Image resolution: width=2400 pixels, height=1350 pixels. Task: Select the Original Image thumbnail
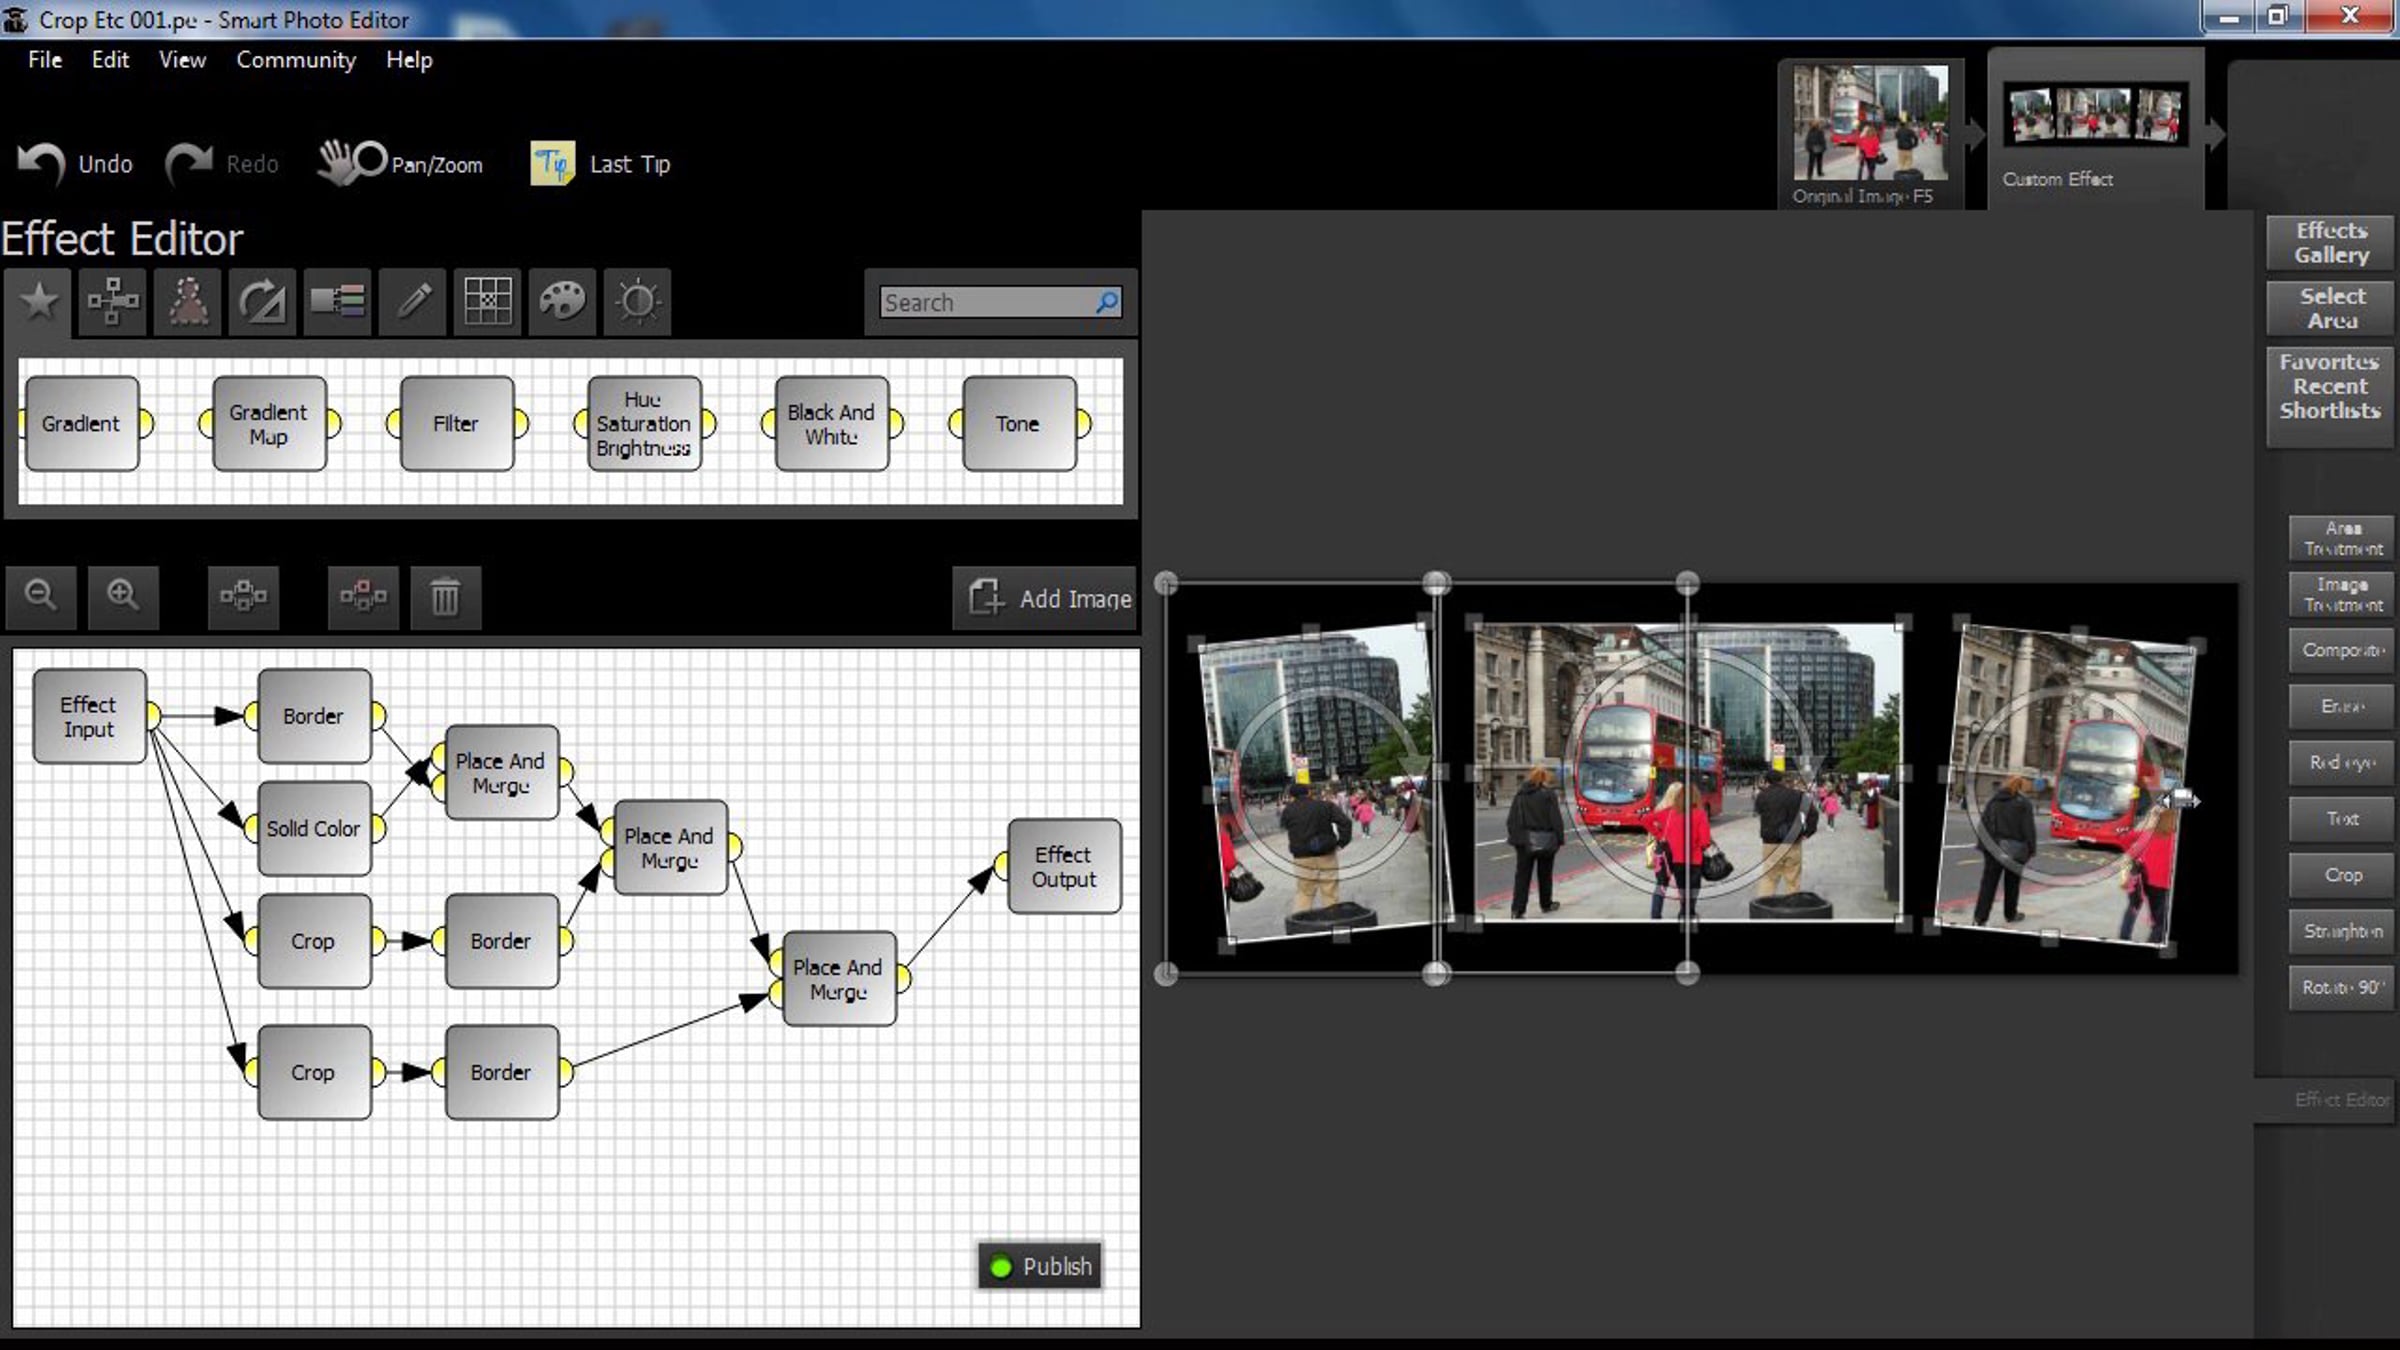click(x=1869, y=125)
